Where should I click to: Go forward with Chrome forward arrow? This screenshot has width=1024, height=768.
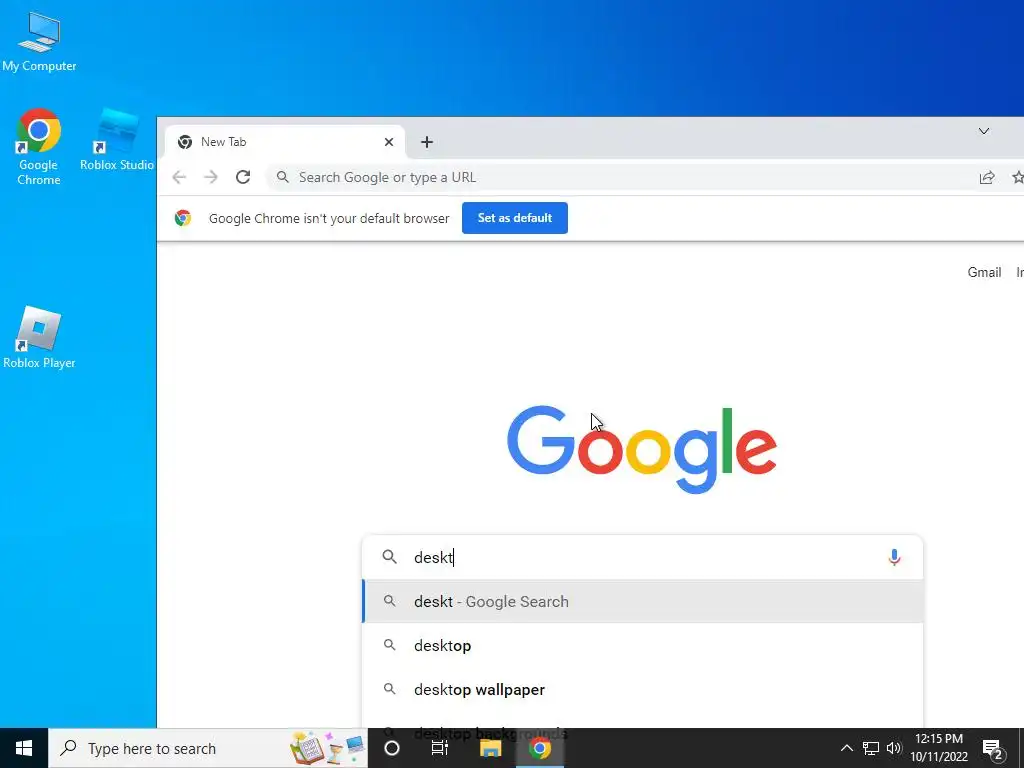pos(210,177)
